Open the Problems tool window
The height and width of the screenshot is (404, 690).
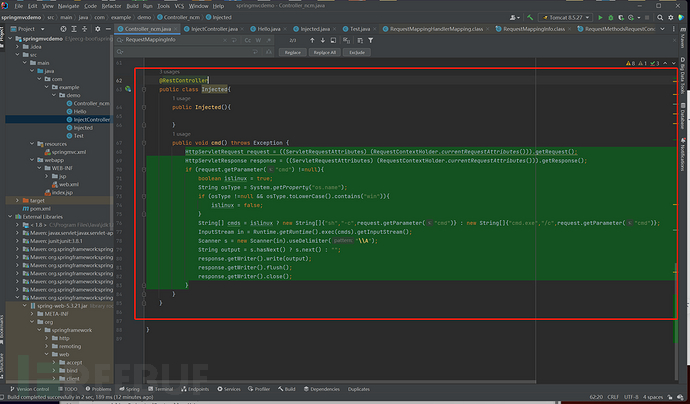click(x=96, y=388)
